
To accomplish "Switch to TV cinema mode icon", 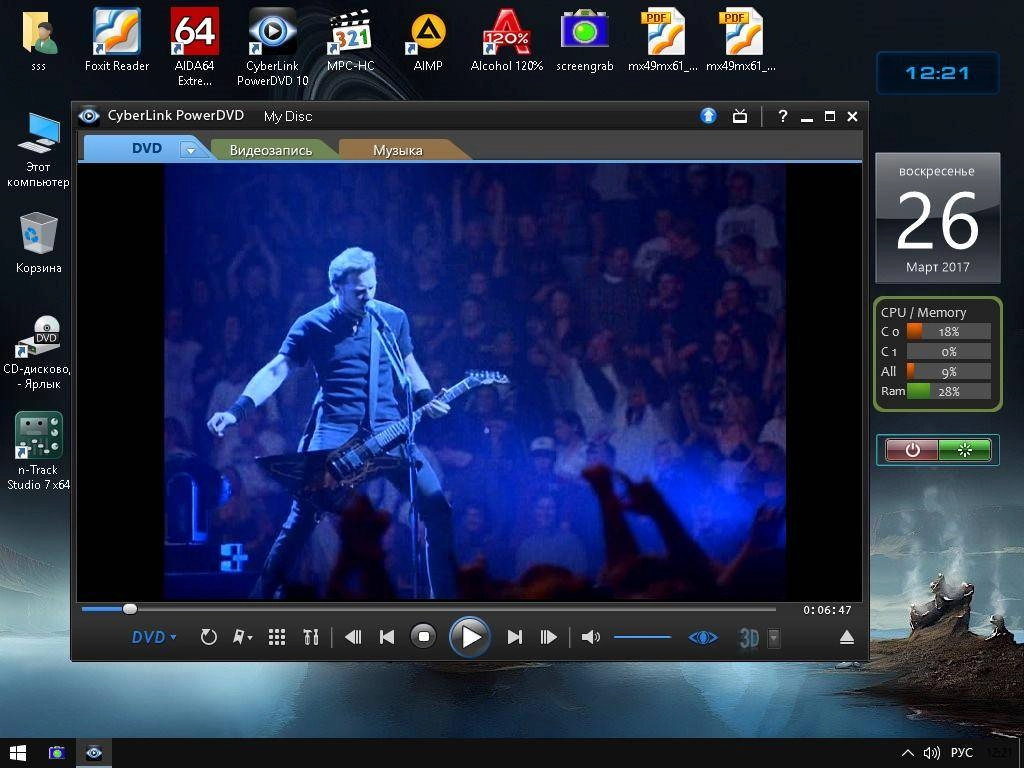I will click(740, 116).
